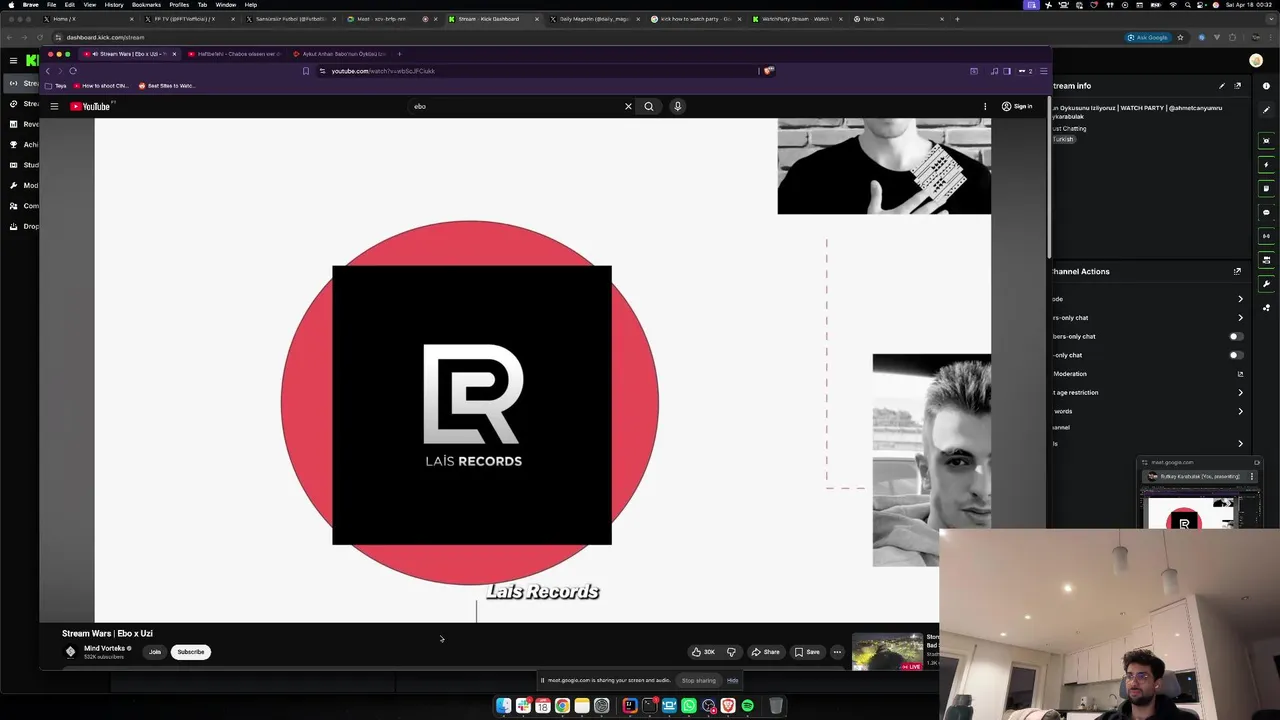Toggle subscribers-only chat switch
Viewport: 1280px width, 720px height.
tap(1236, 337)
